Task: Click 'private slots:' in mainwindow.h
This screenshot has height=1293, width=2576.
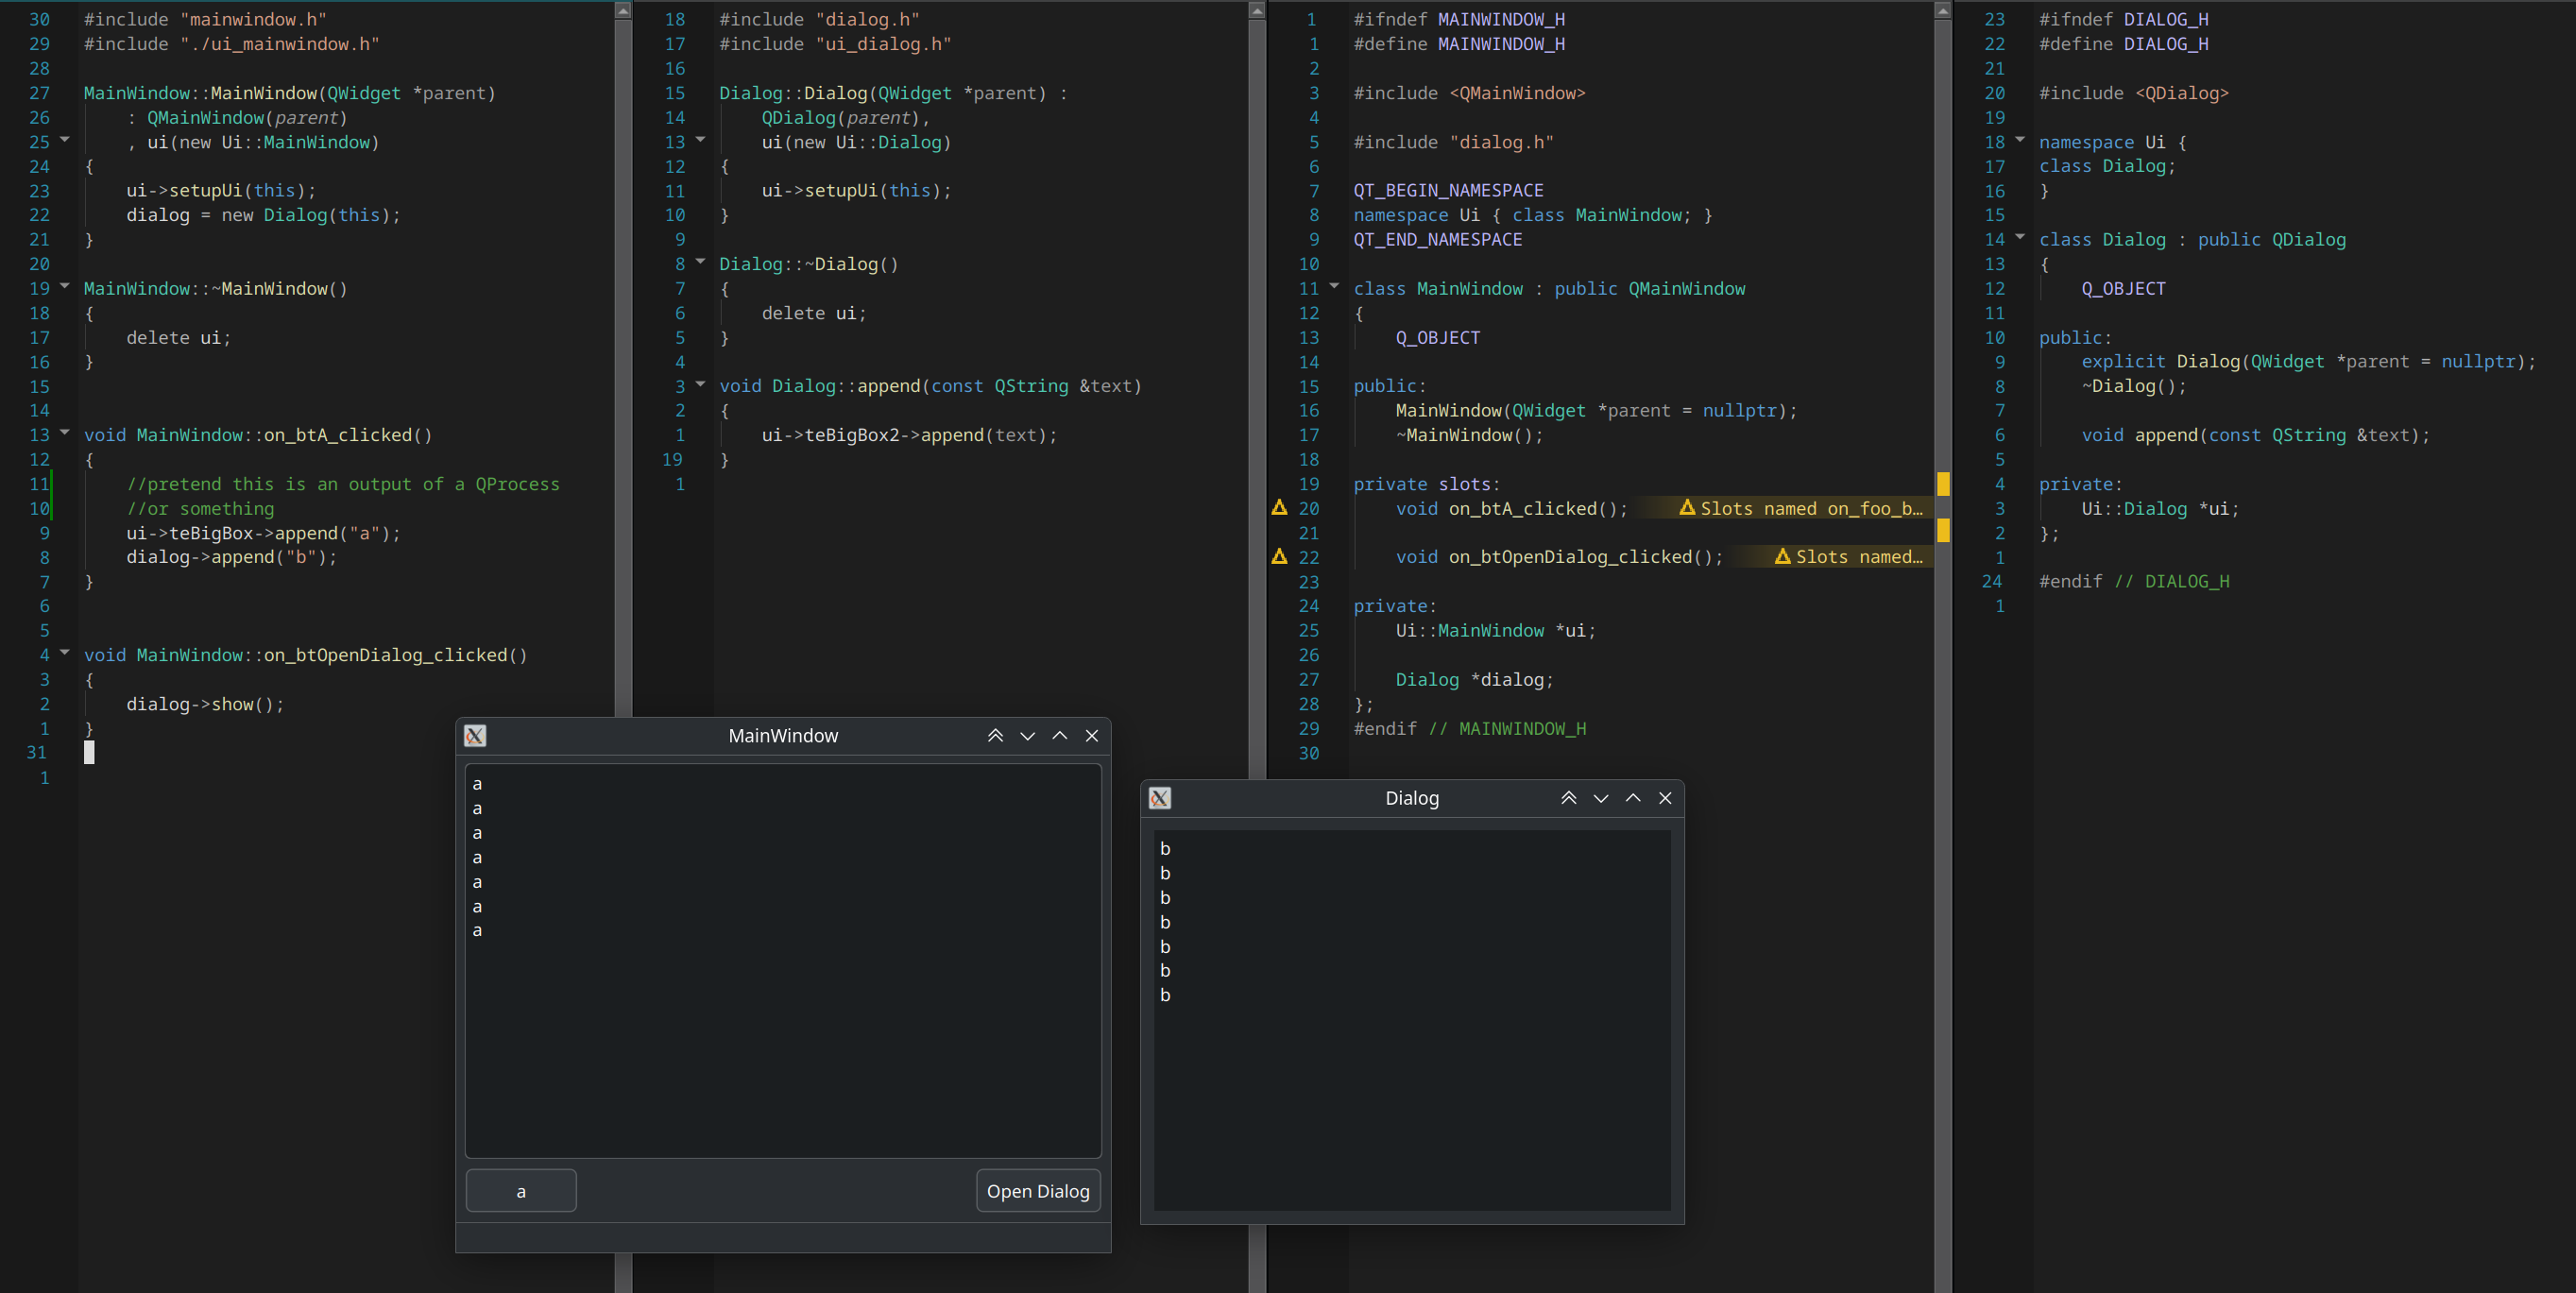Action: pyautogui.click(x=1426, y=484)
